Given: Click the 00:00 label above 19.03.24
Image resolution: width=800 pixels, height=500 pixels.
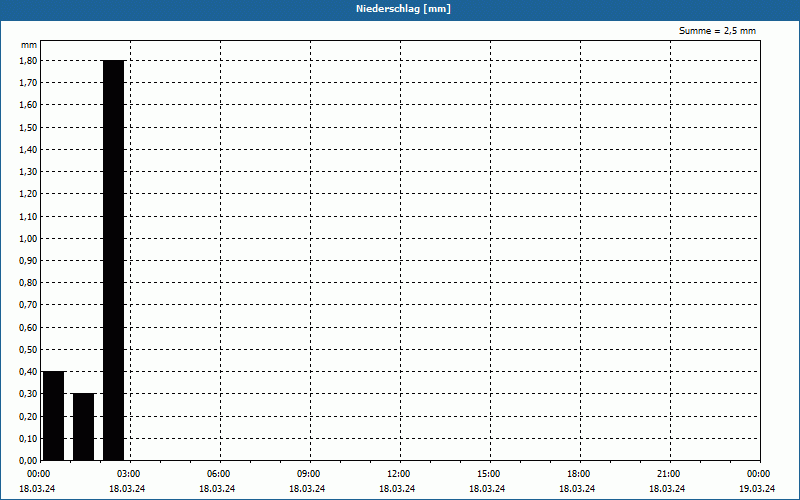Looking at the screenshot, I should tap(759, 474).
